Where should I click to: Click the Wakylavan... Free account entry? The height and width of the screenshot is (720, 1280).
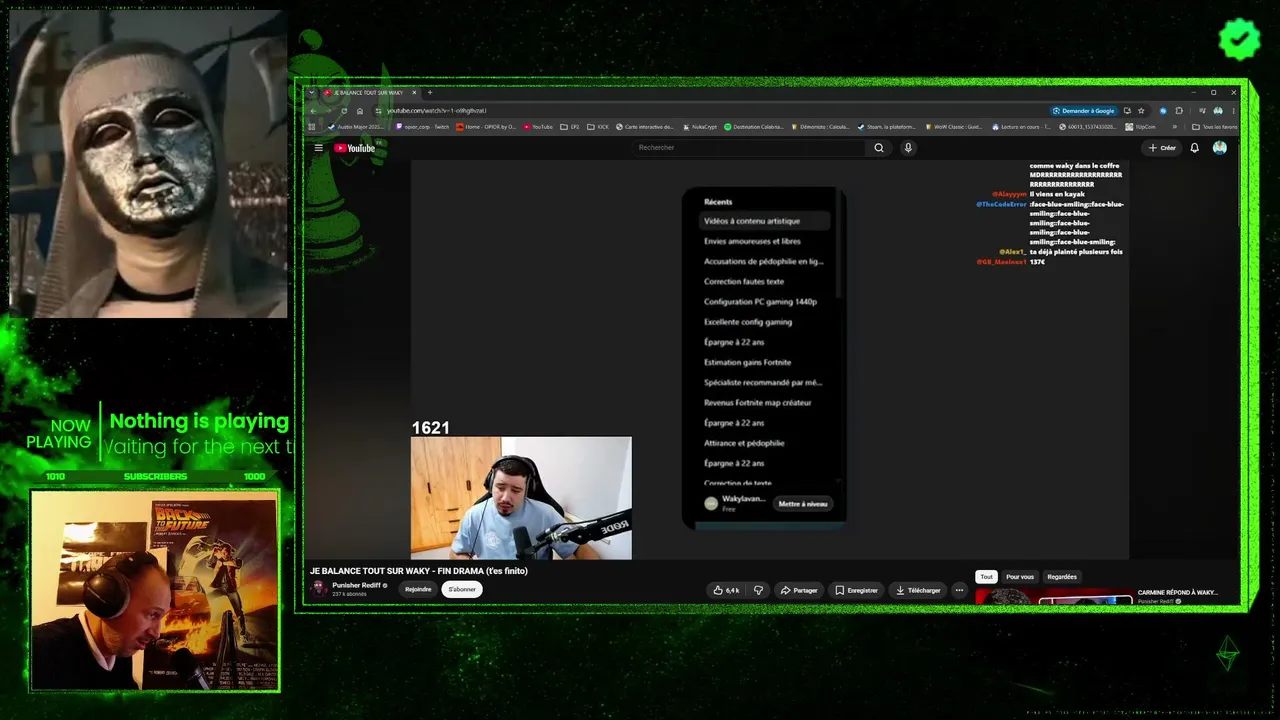[736, 503]
